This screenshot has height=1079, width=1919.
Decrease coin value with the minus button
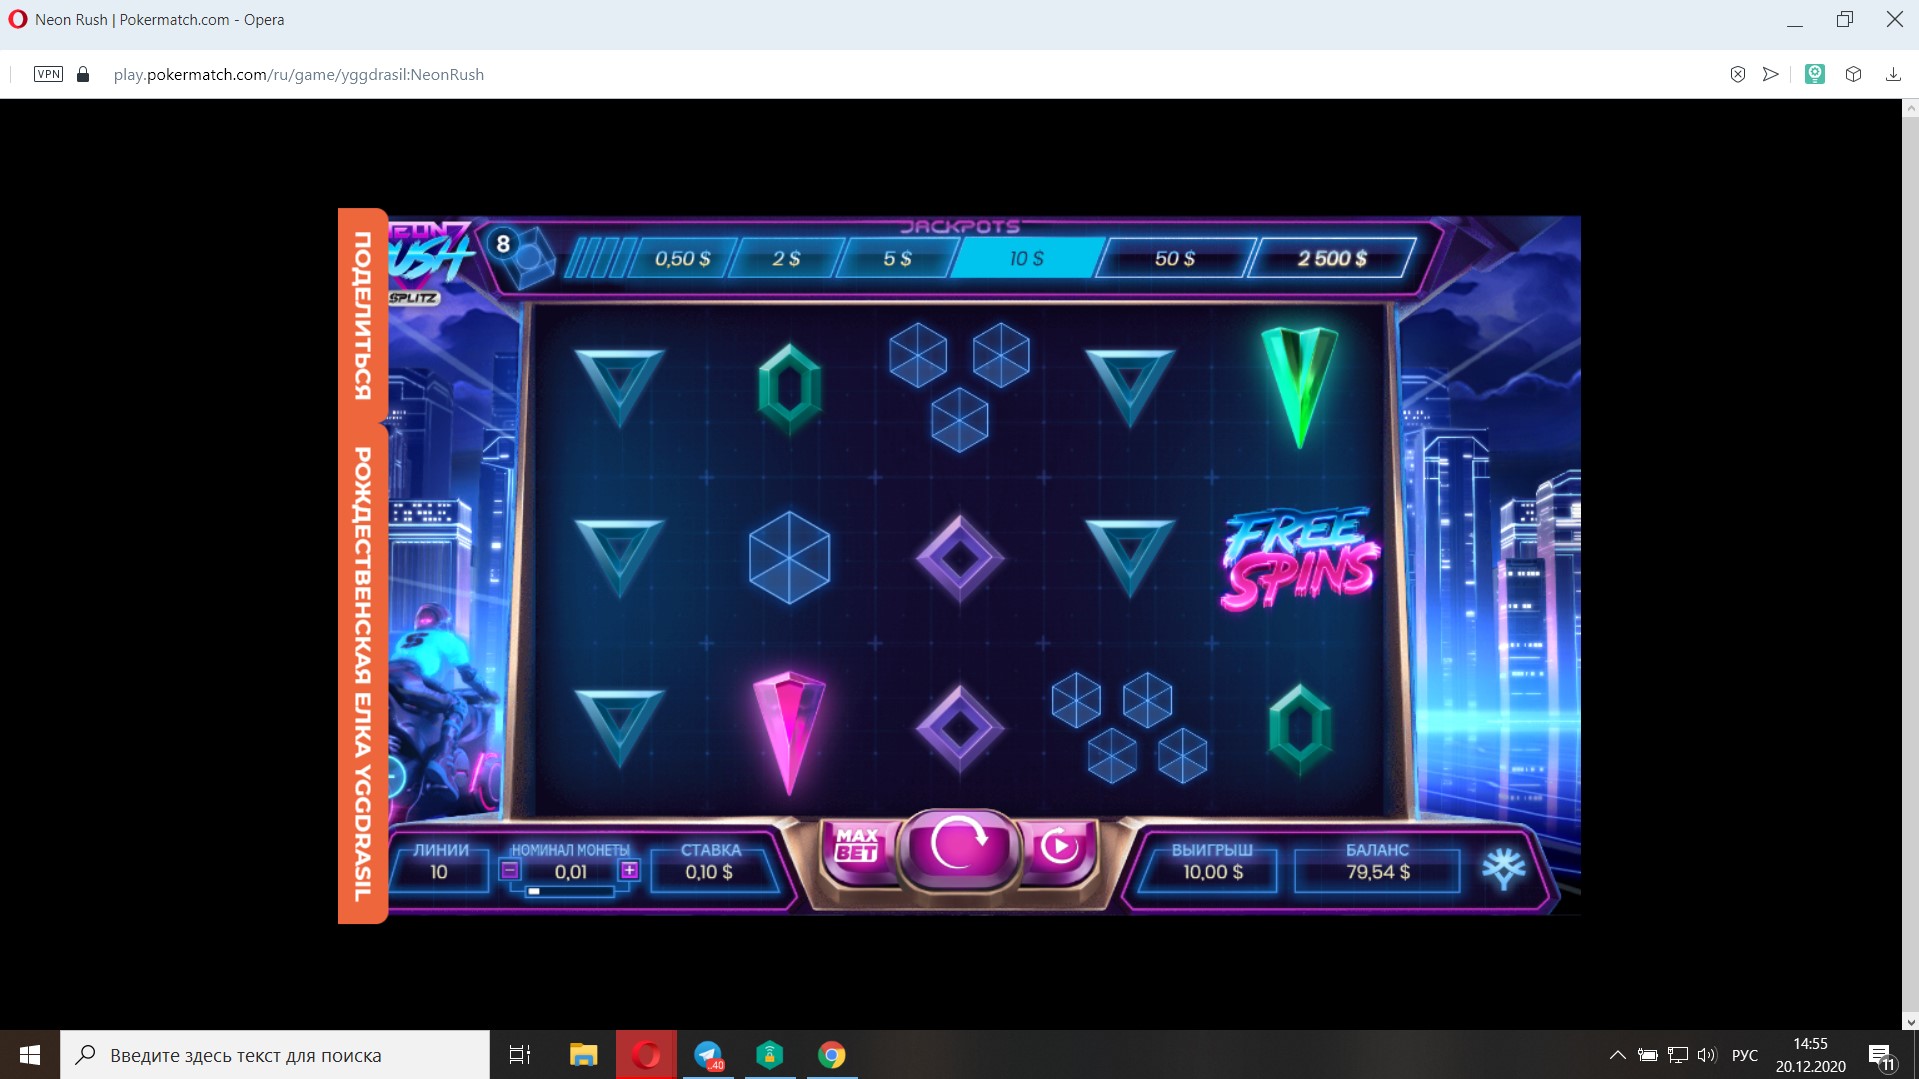(510, 870)
